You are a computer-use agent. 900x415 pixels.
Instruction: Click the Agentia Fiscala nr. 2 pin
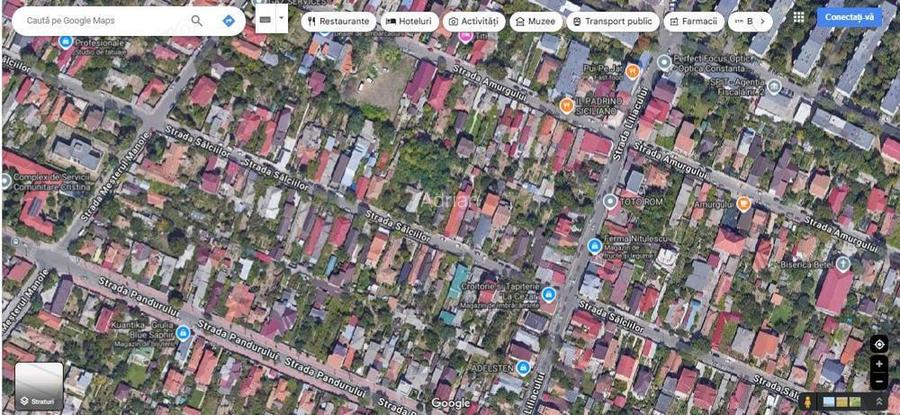click(x=774, y=87)
